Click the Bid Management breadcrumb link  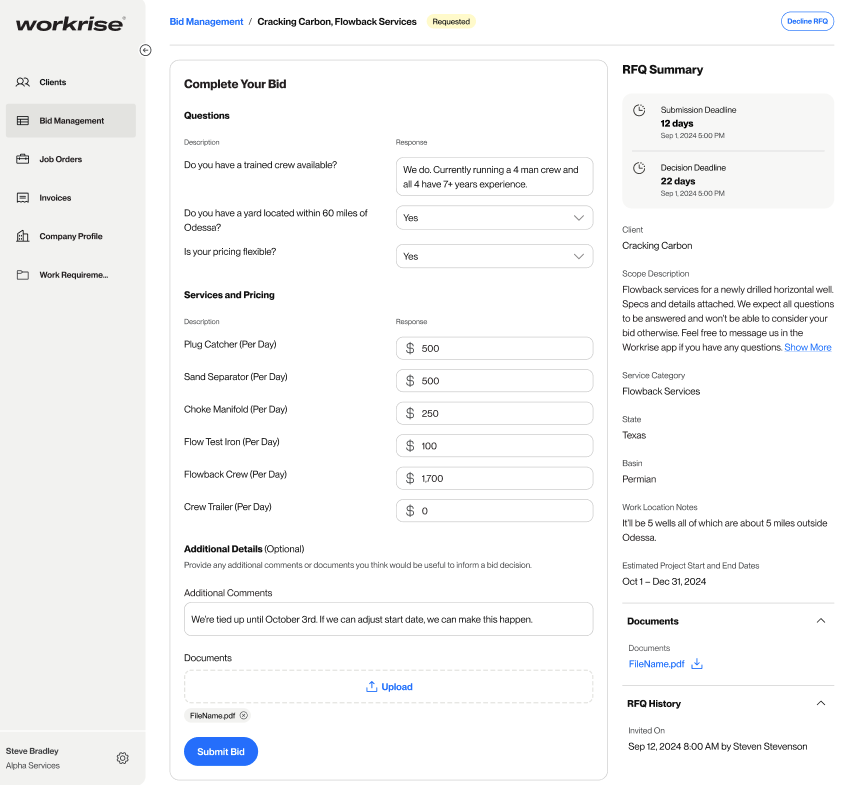[x=206, y=22]
